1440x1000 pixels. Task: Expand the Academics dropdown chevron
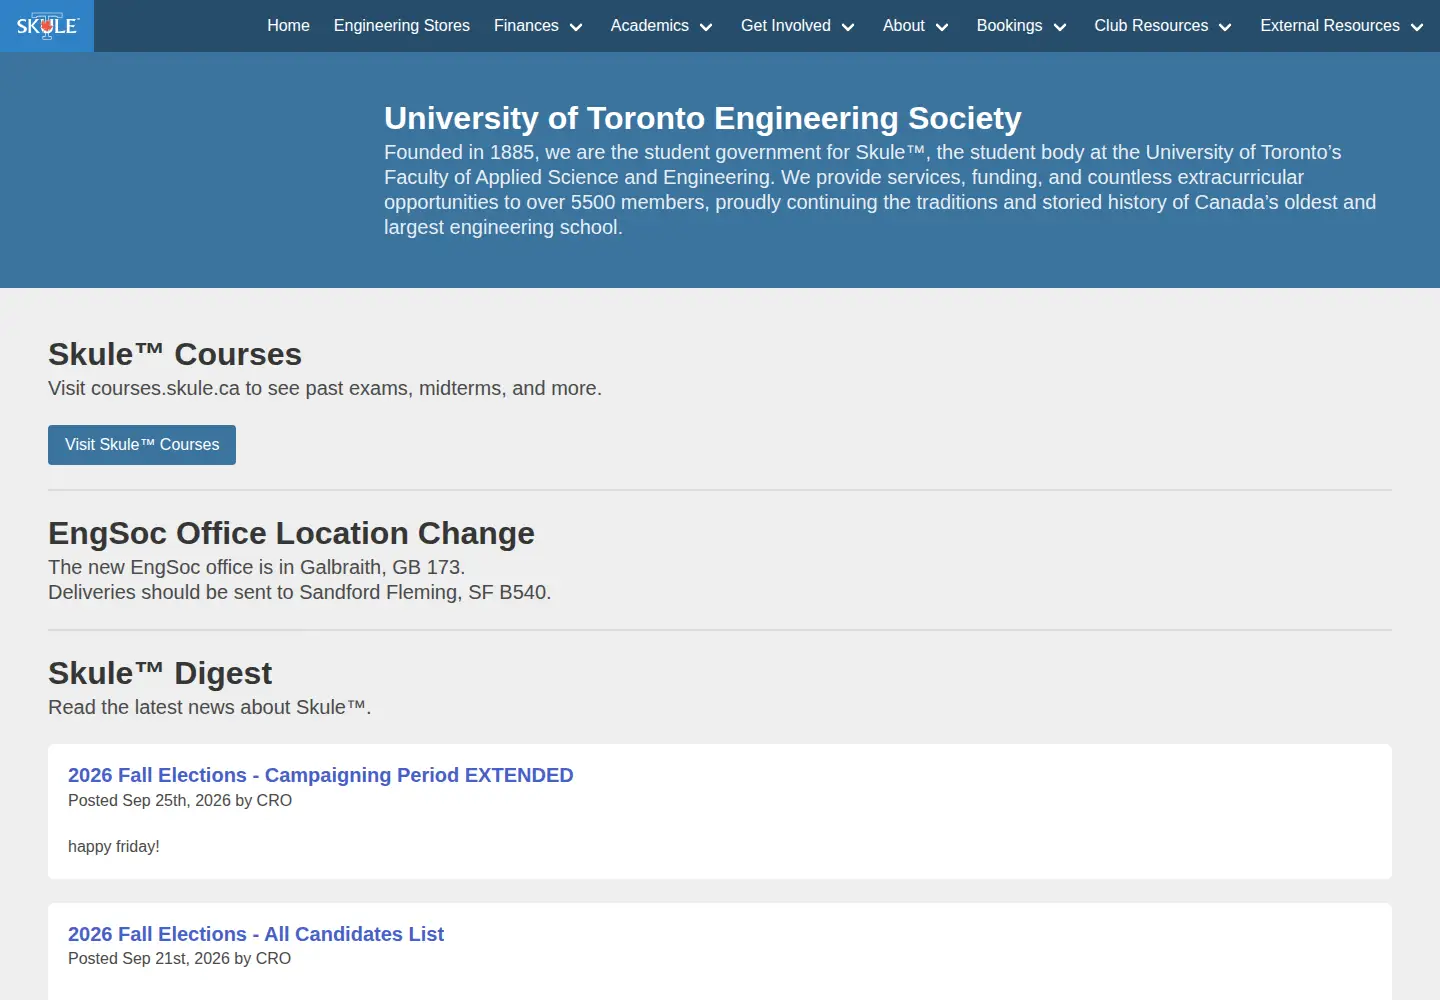[706, 27]
